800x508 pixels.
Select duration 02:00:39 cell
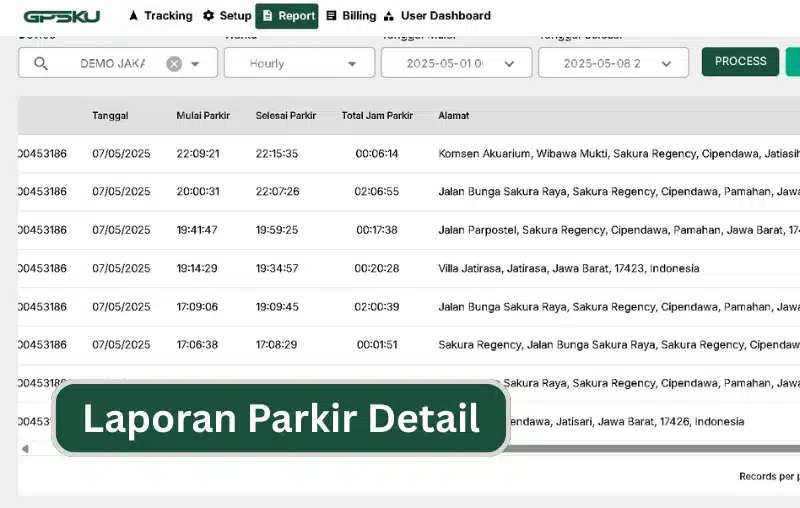[x=377, y=307]
